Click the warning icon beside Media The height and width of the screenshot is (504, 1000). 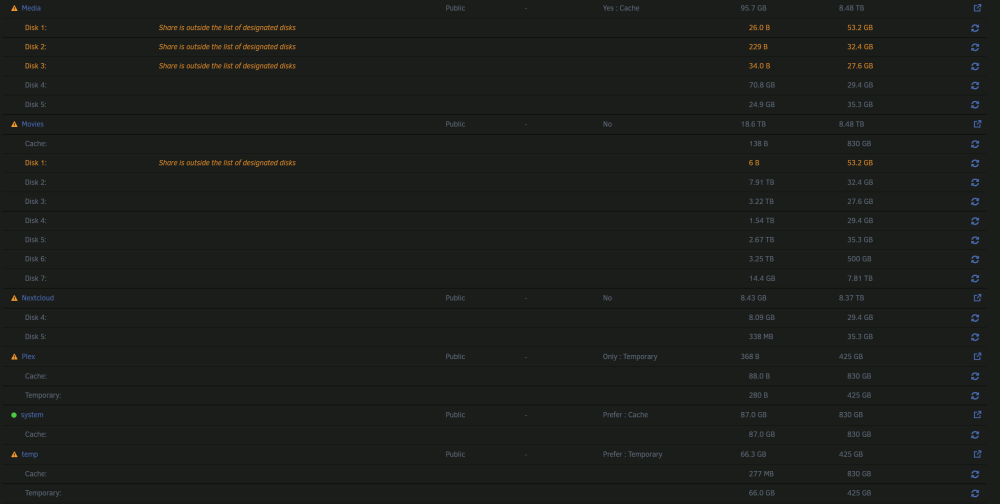(x=14, y=8)
